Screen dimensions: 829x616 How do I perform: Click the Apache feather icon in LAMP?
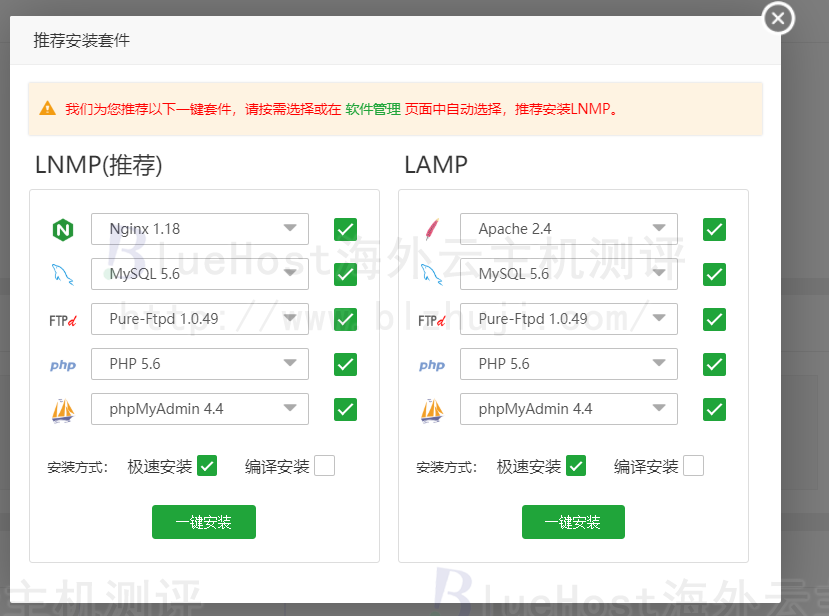click(x=432, y=229)
